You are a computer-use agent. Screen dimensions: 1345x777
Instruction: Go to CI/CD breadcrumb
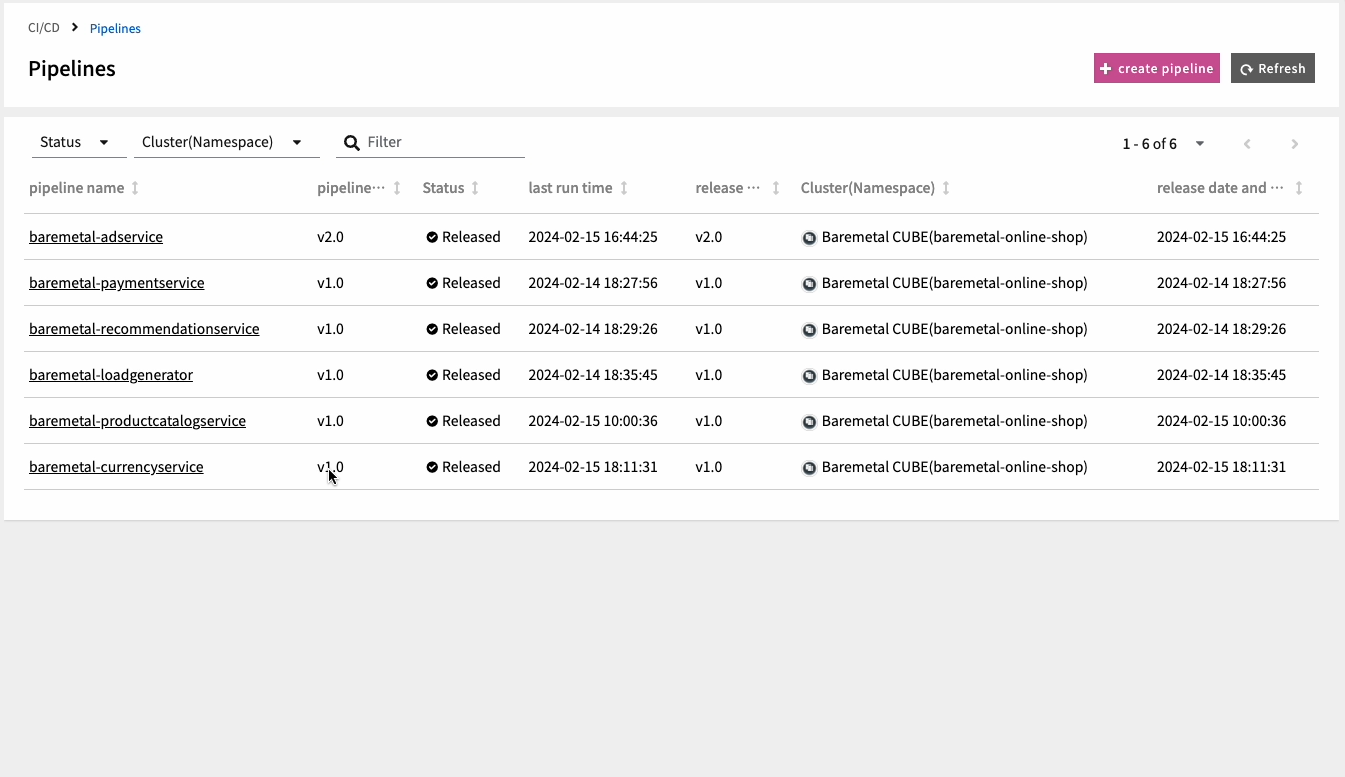(x=44, y=28)
